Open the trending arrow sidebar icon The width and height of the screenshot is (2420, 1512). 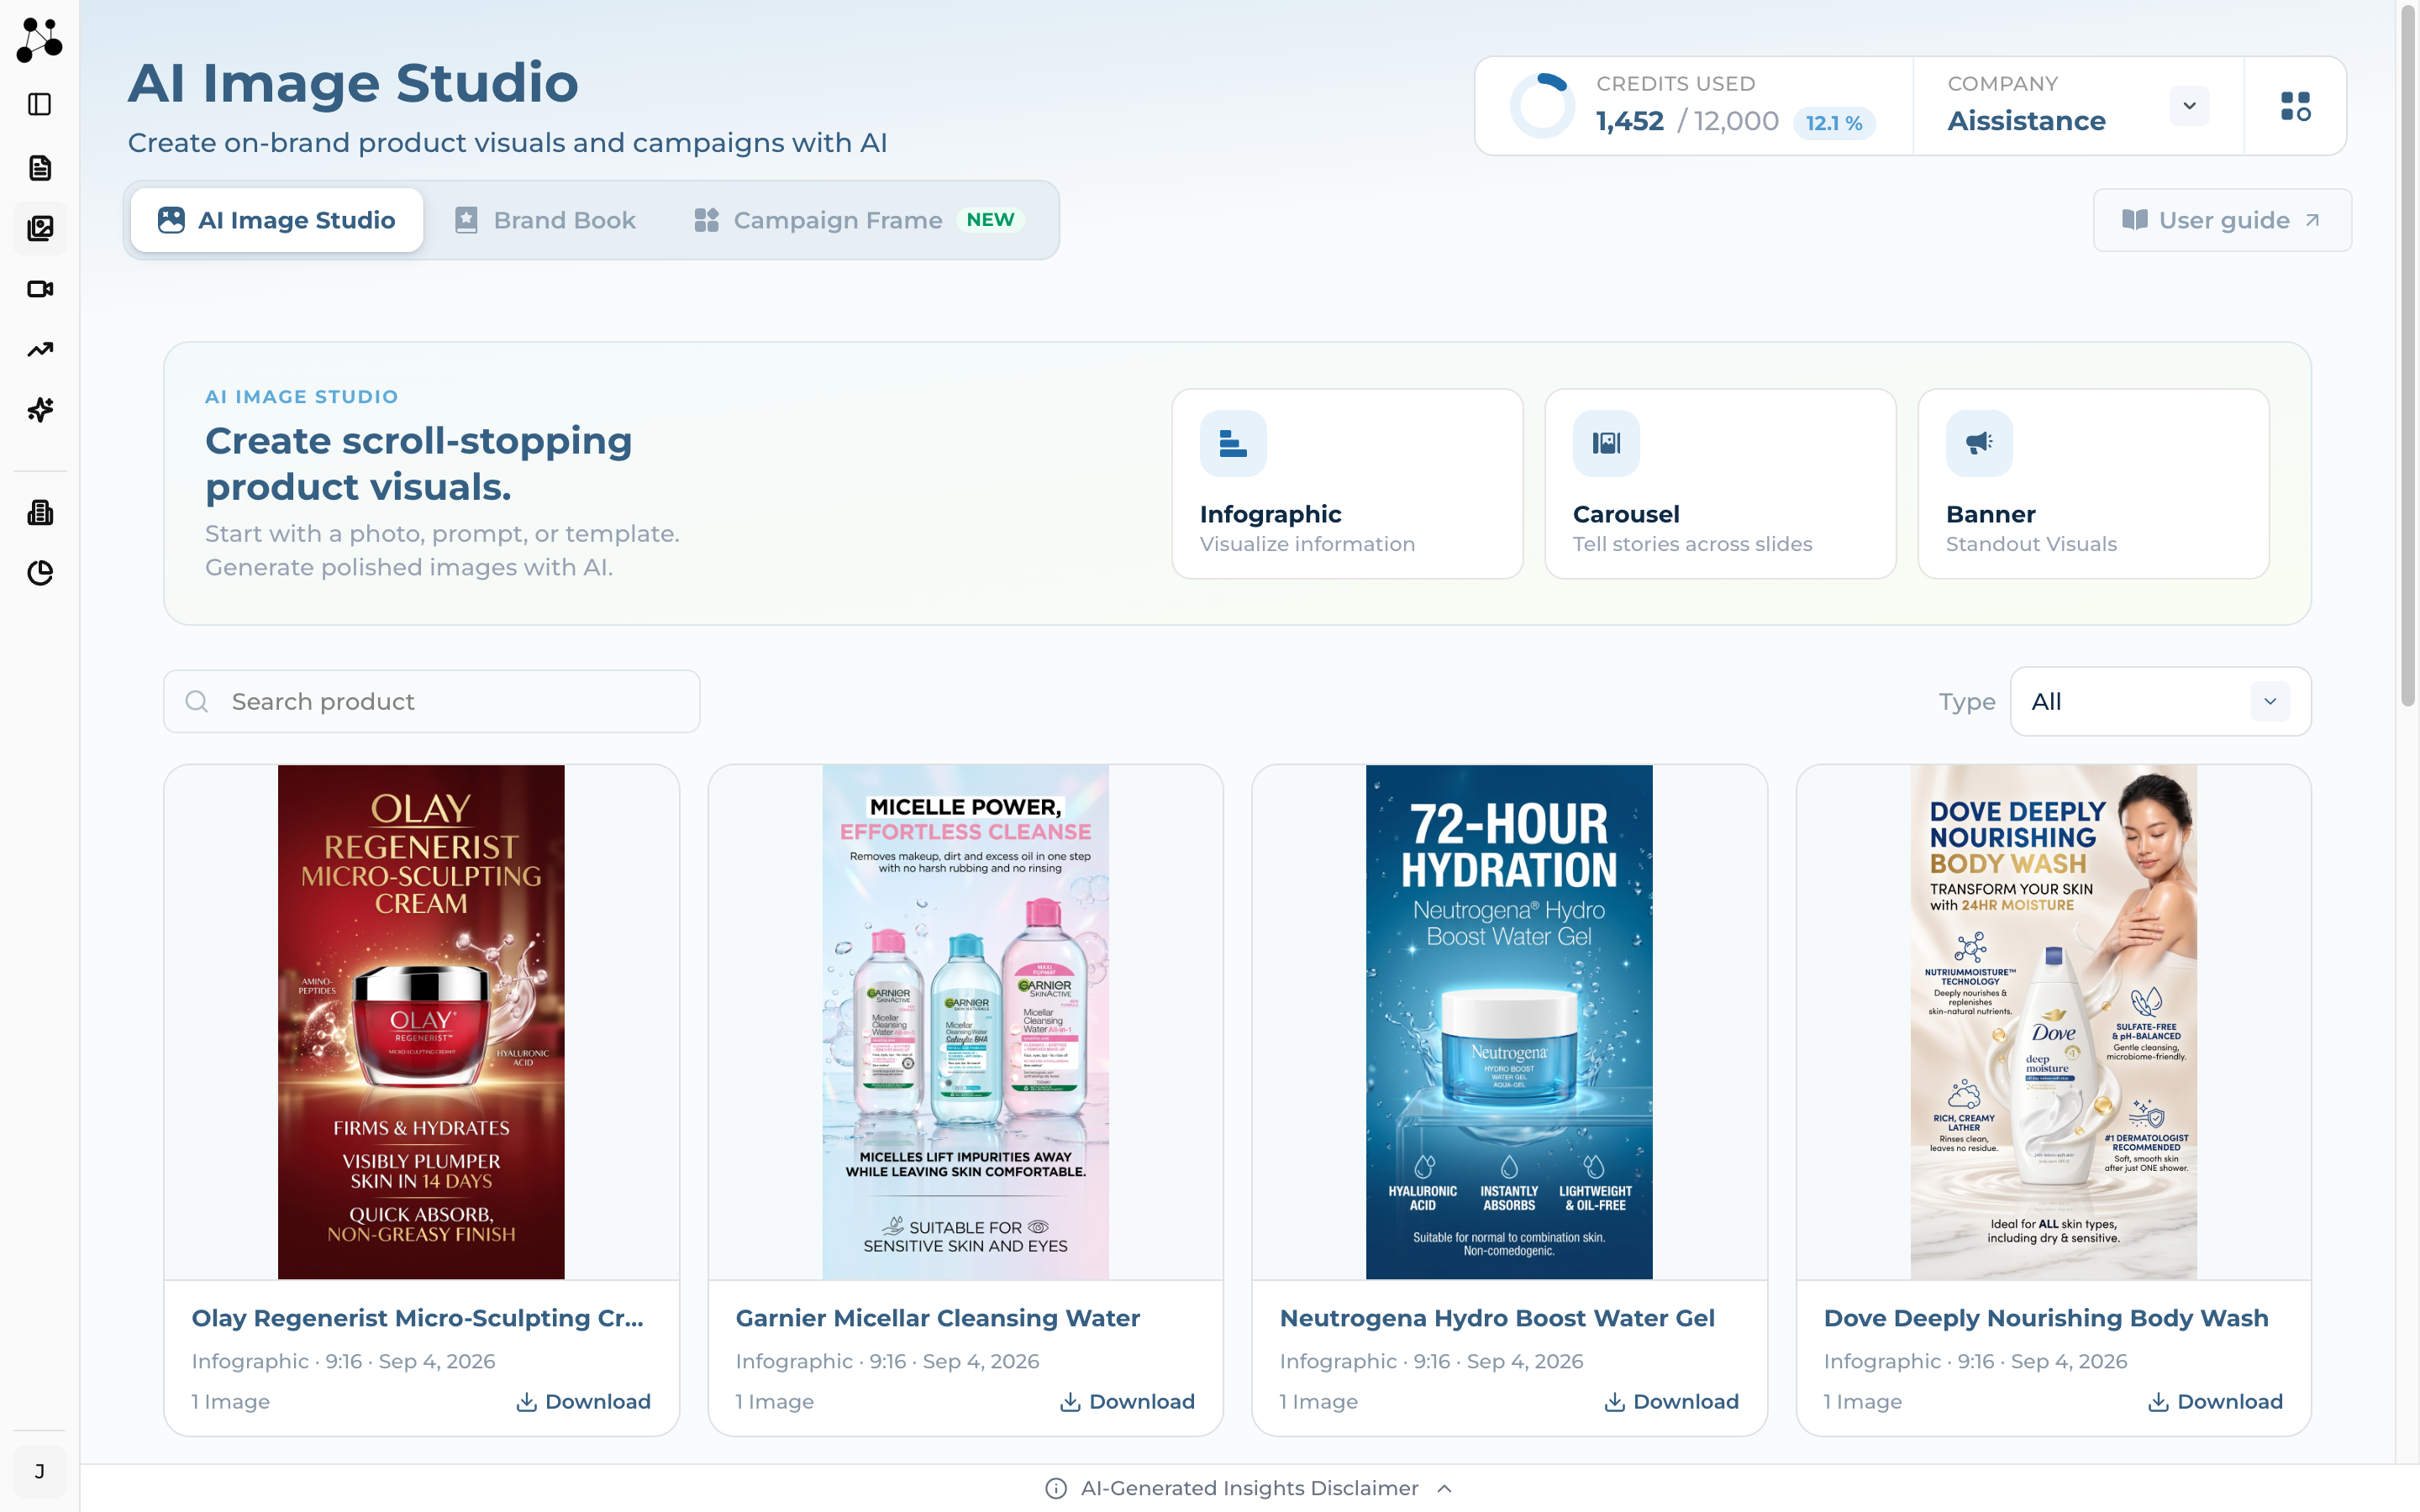click(40, 349)
